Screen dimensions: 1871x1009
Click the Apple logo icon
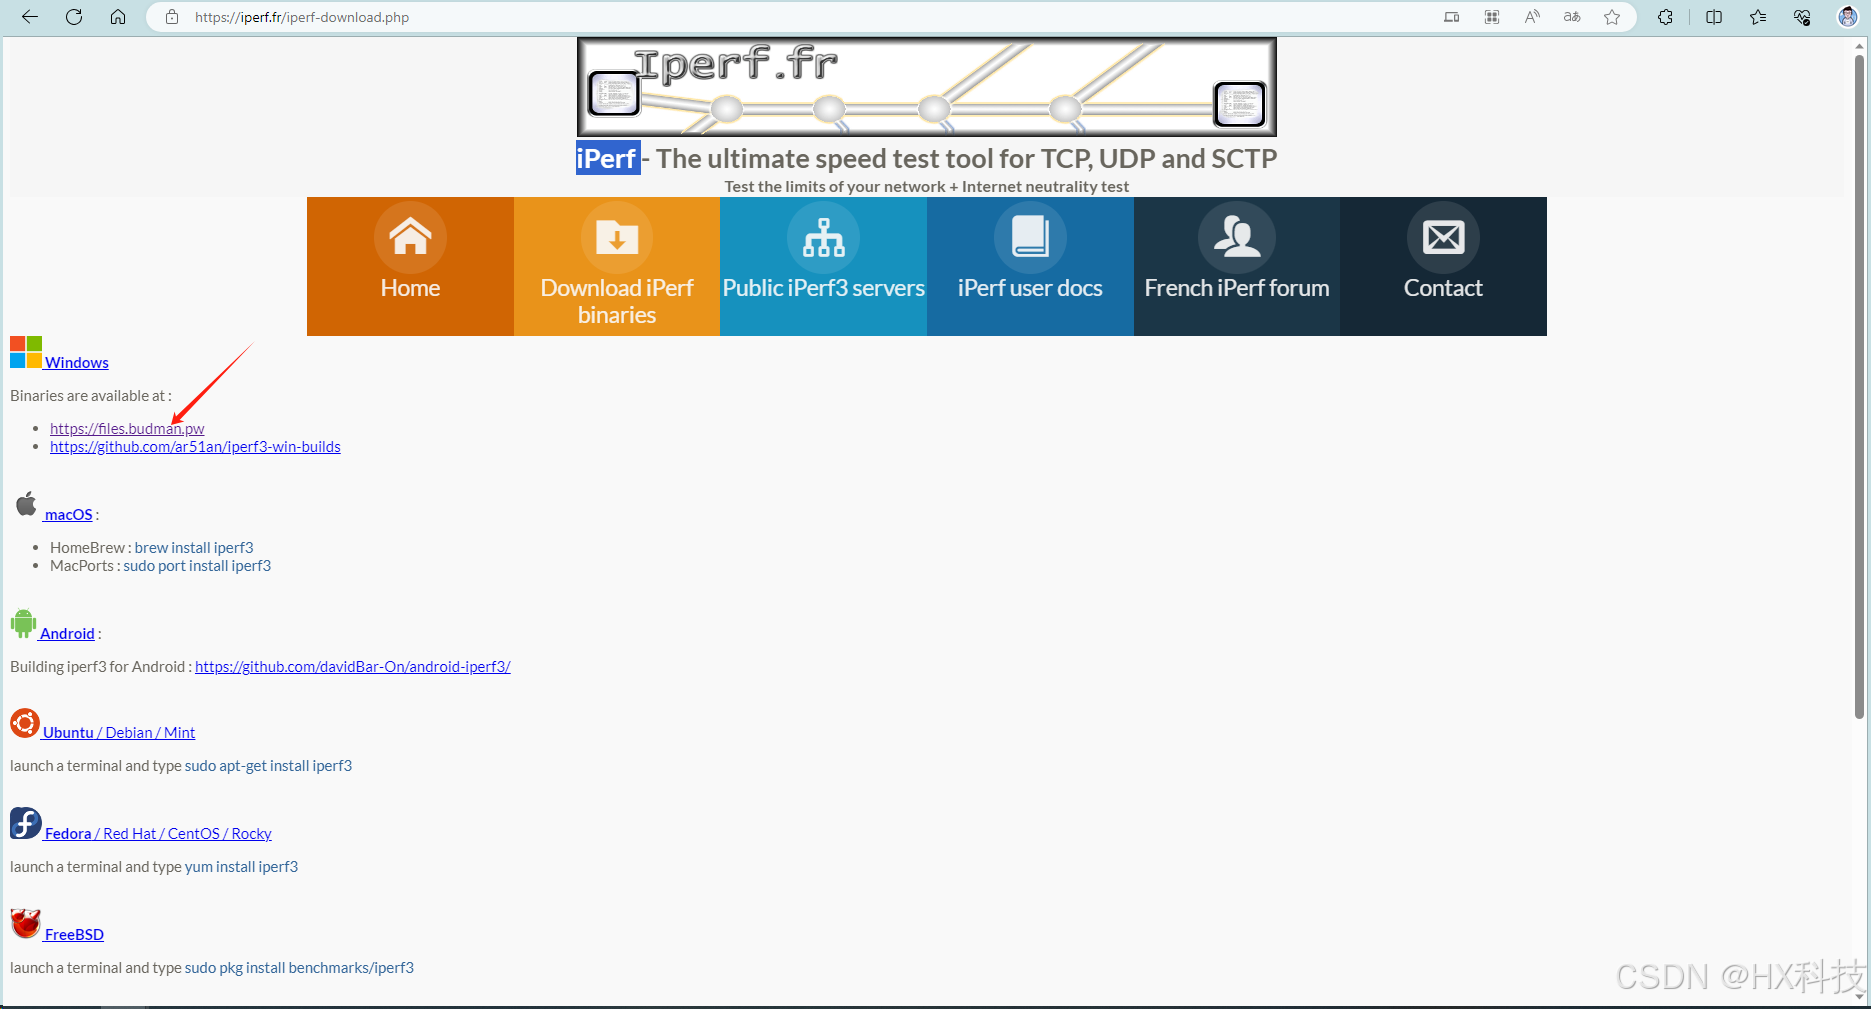tap(26, 504)
